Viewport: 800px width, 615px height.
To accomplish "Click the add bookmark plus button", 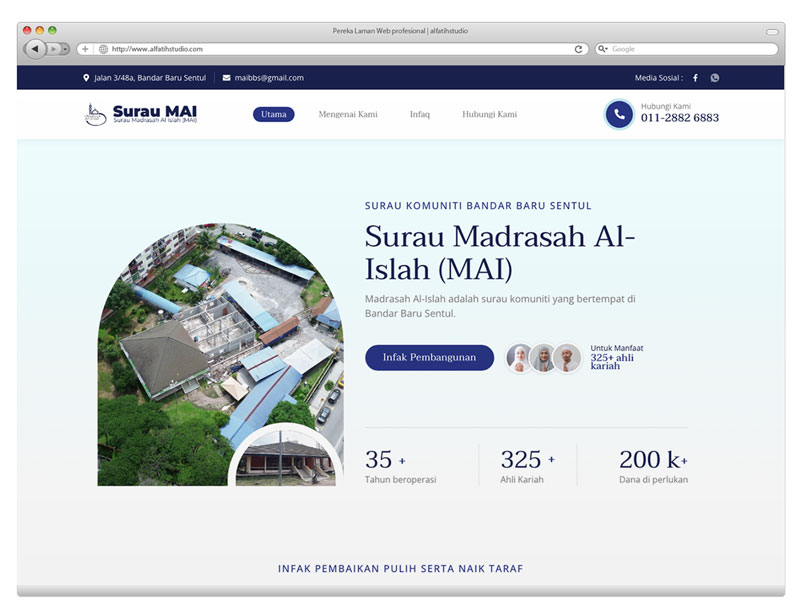I will tap(85, 48).
